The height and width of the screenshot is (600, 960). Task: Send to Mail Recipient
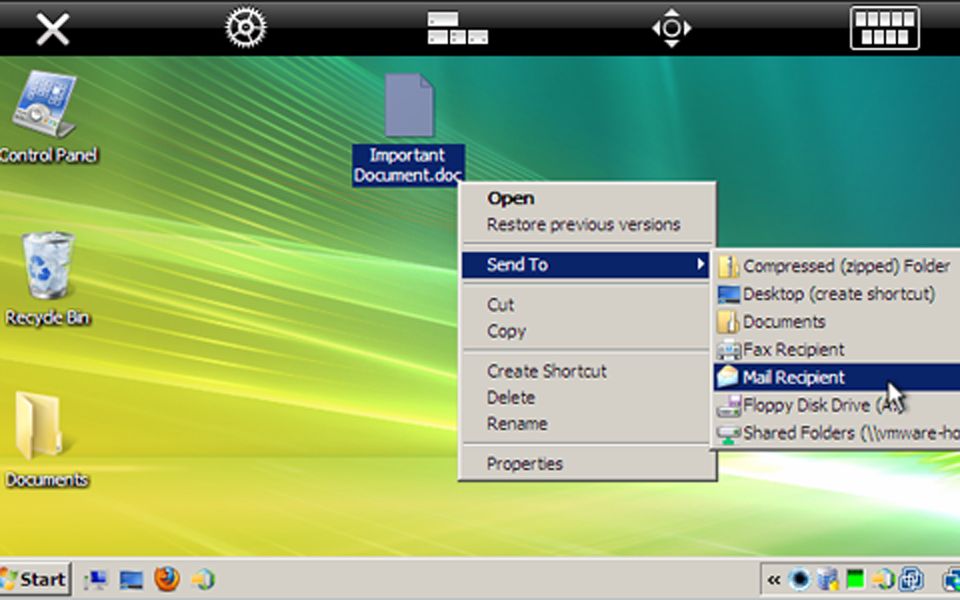(837, 377)
